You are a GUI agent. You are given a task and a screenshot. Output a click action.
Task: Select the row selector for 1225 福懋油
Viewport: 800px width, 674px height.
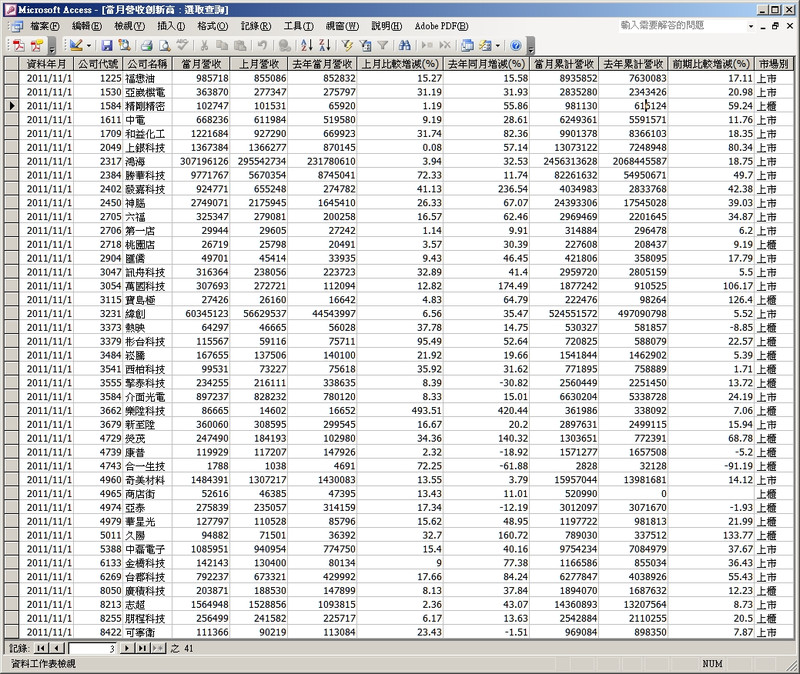point(12,78)
